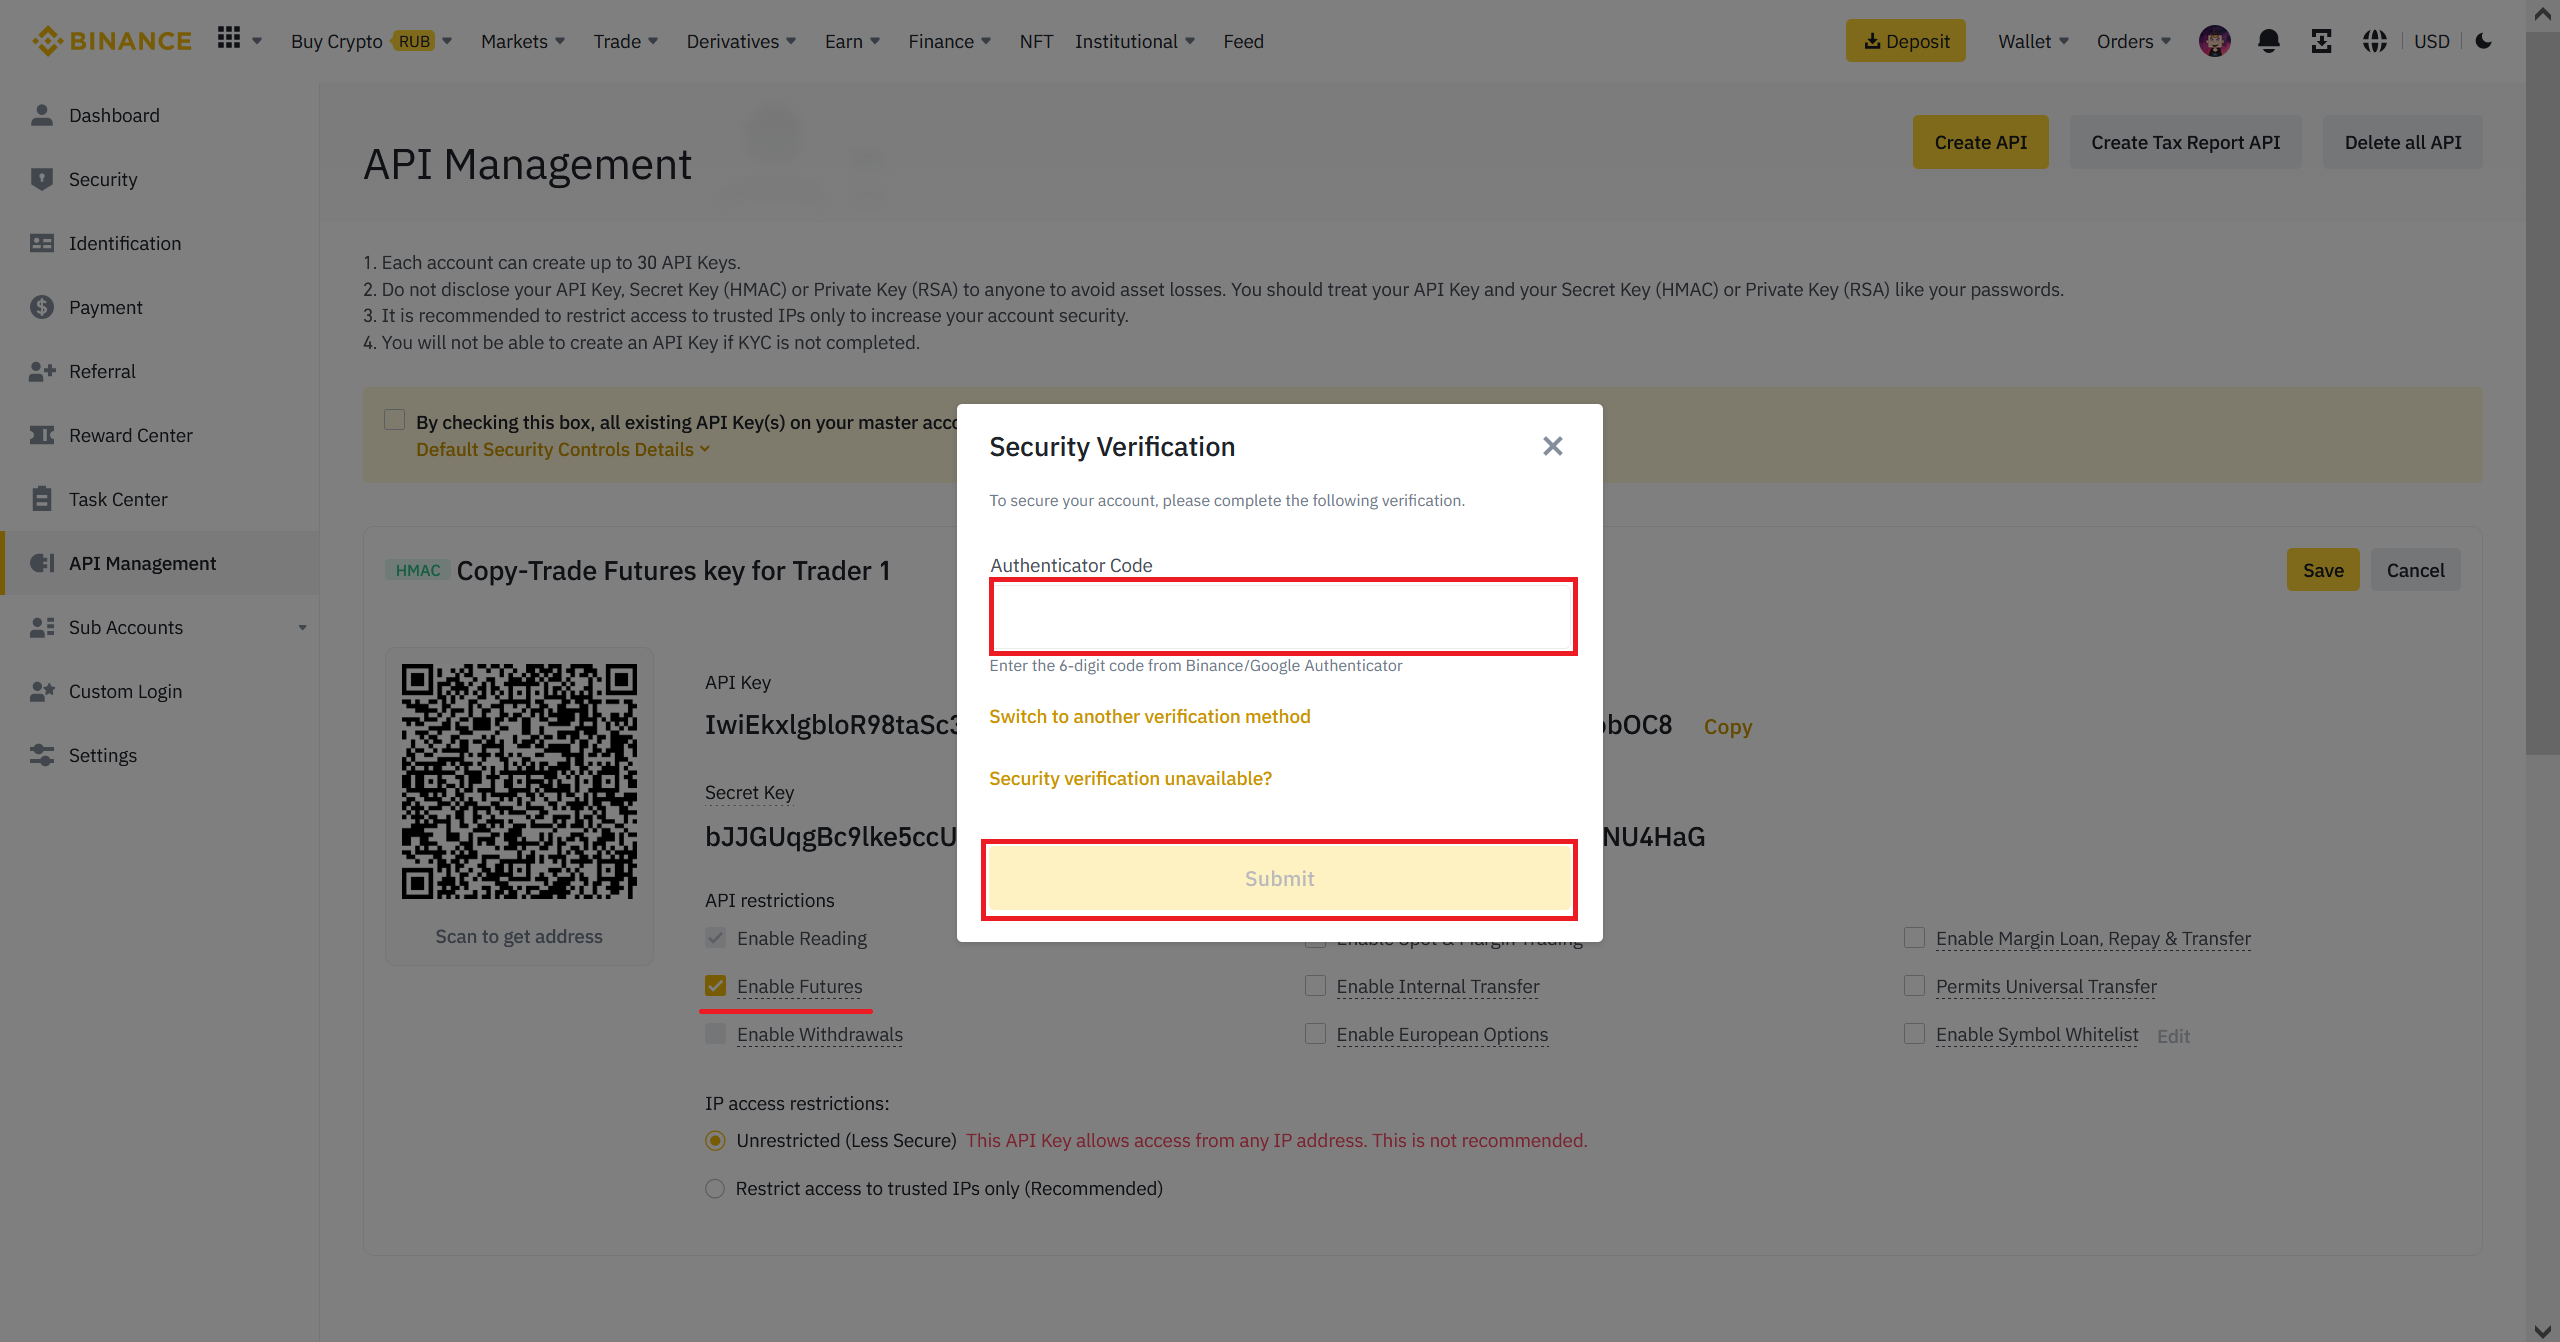The image size is (2560, 1342).
Task: Click the Create API button
Action: [x=1980, y=142]
